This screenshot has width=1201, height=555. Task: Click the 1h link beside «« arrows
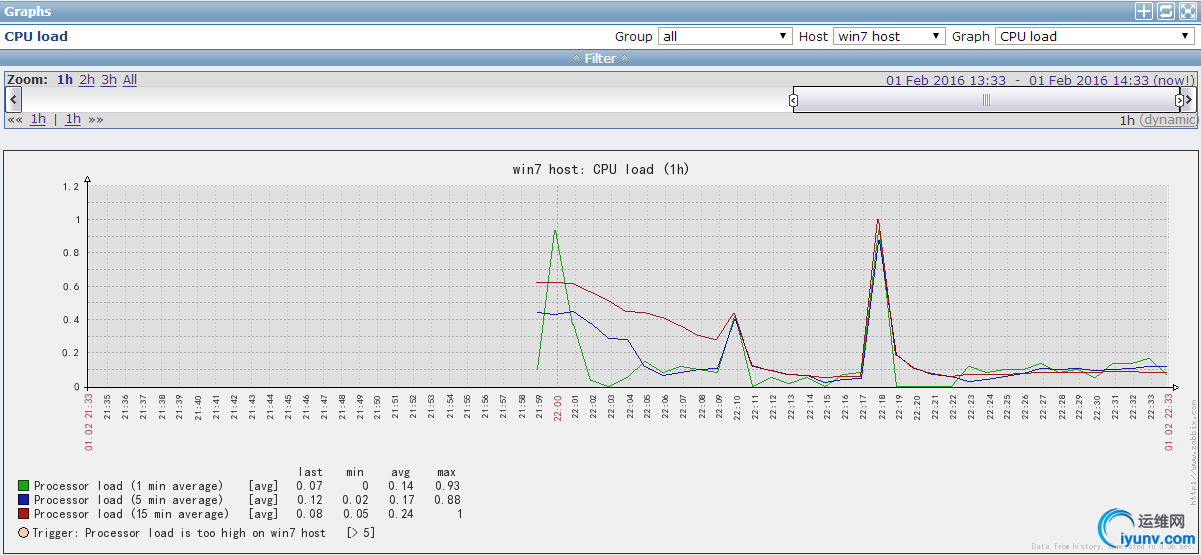[x=38, y=119]
